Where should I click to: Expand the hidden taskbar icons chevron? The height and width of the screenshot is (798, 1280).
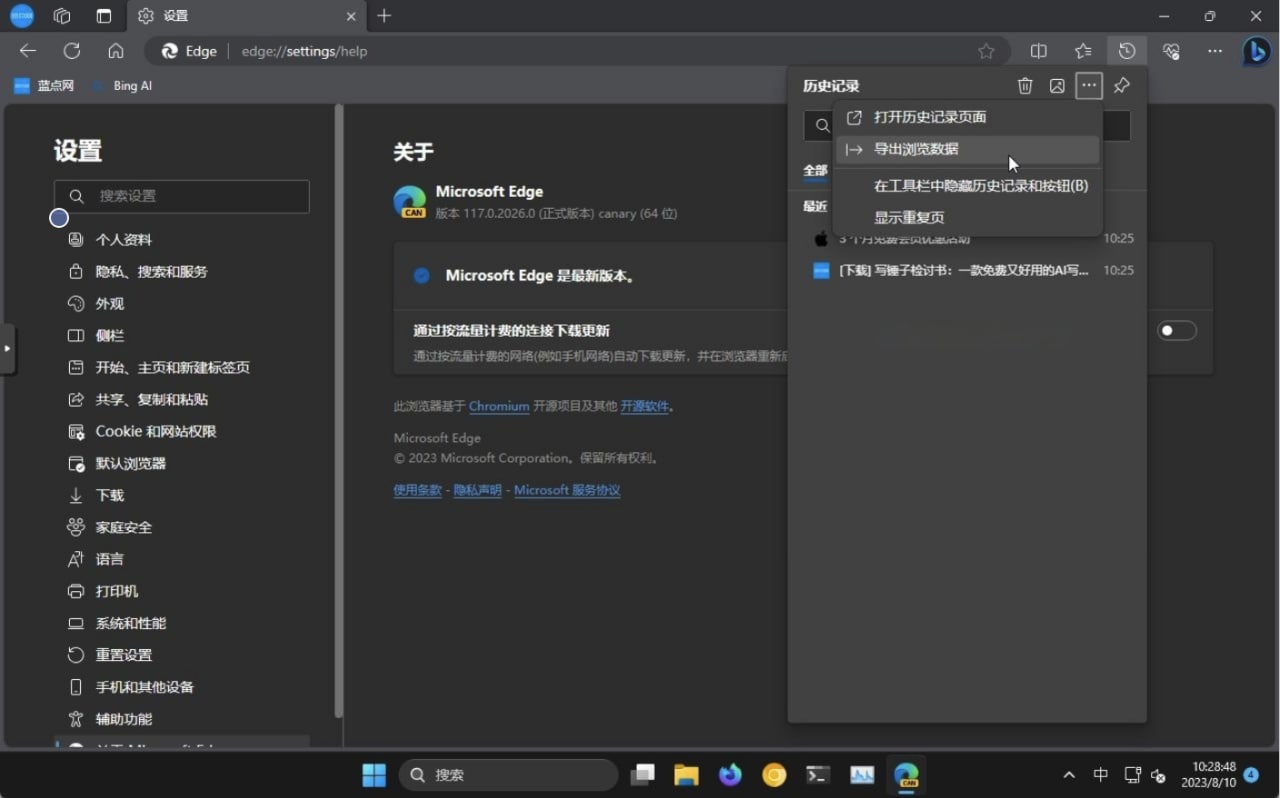(x=1069, y=774)
